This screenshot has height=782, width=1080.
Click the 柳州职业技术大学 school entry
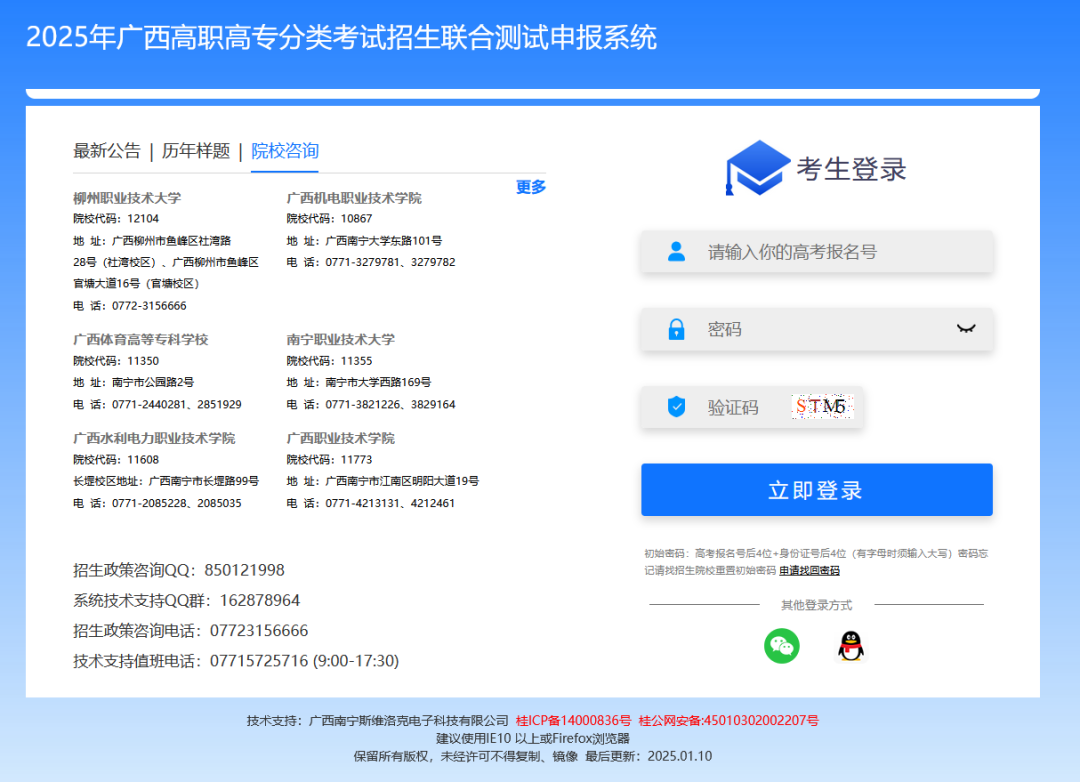[127, 198]
